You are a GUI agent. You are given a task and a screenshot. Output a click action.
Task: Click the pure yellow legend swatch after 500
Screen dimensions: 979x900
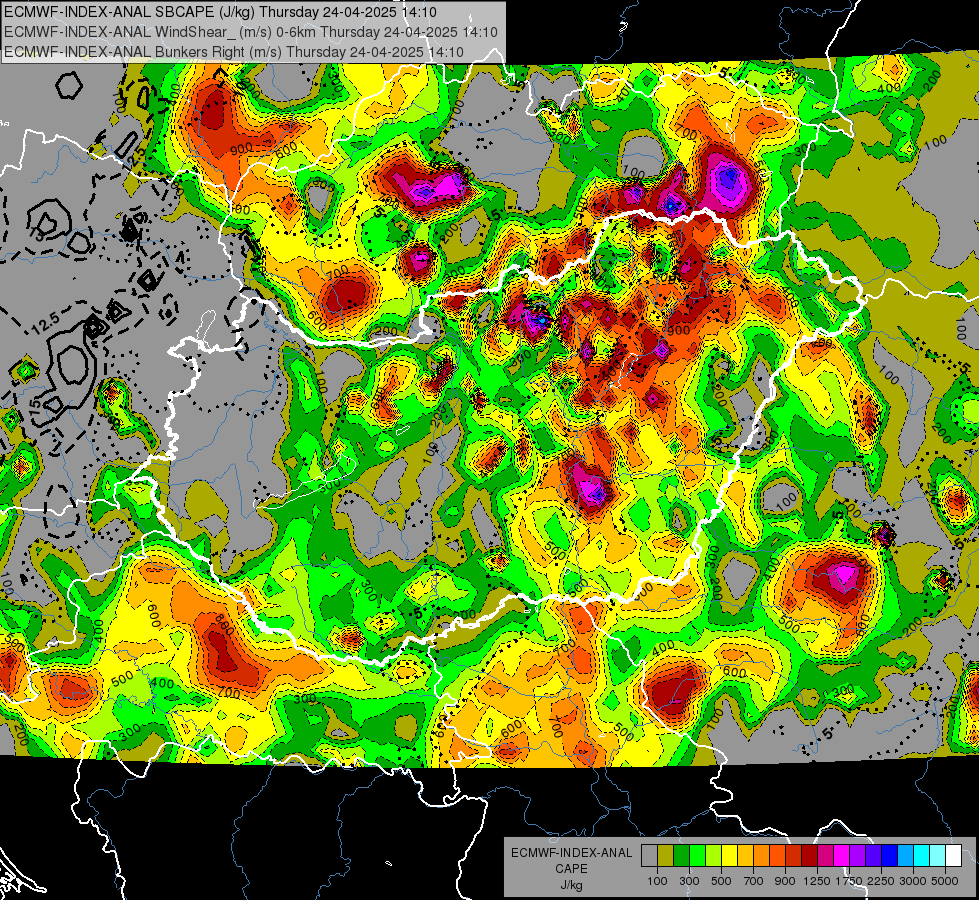[730, 856]
